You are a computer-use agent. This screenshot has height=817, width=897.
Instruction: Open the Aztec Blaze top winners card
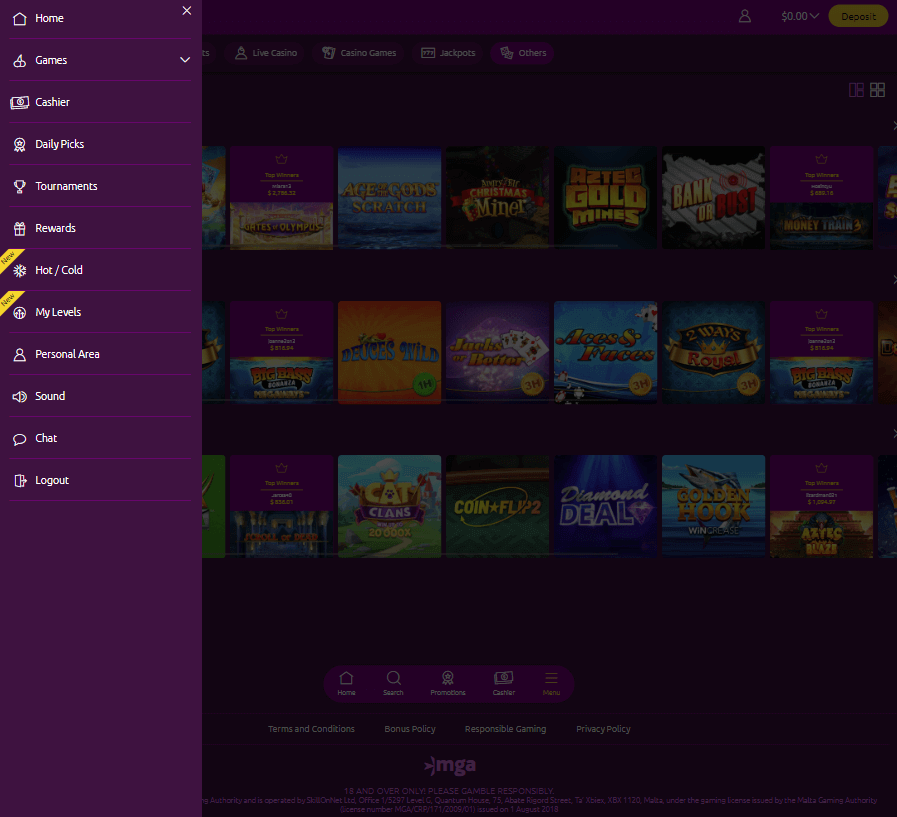pyautogui.click(x=821, y=506)
